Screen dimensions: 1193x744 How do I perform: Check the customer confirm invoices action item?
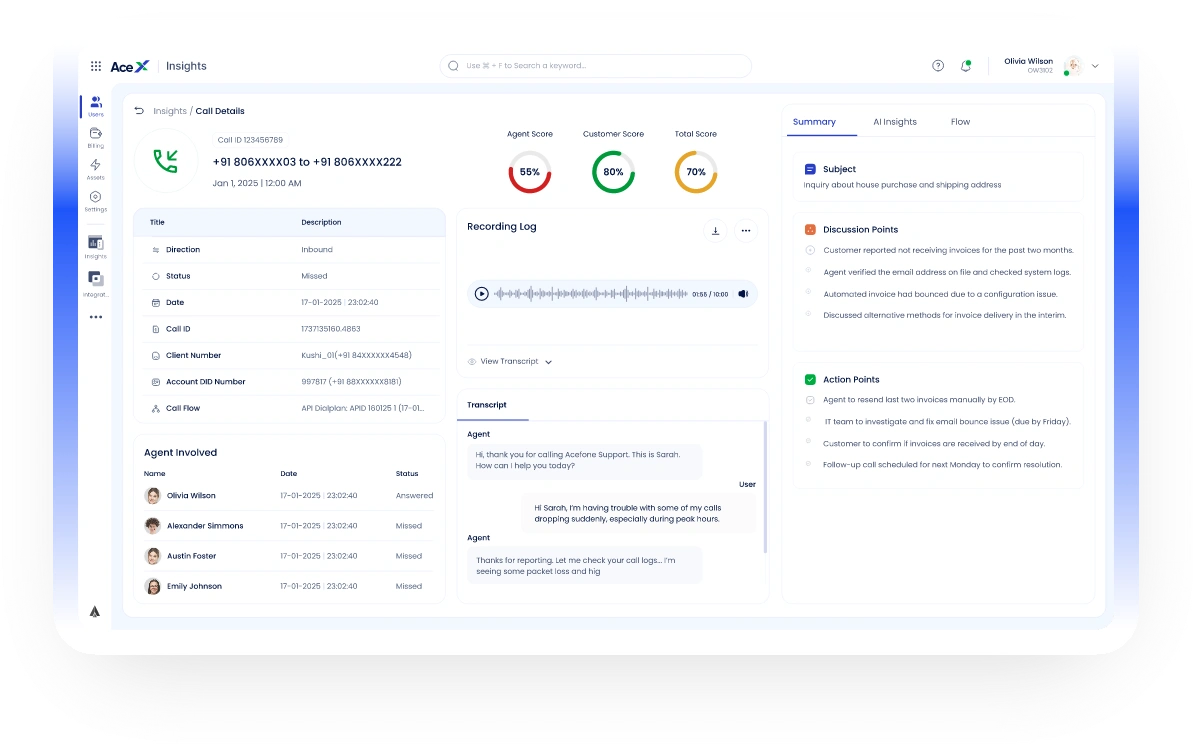809,442
